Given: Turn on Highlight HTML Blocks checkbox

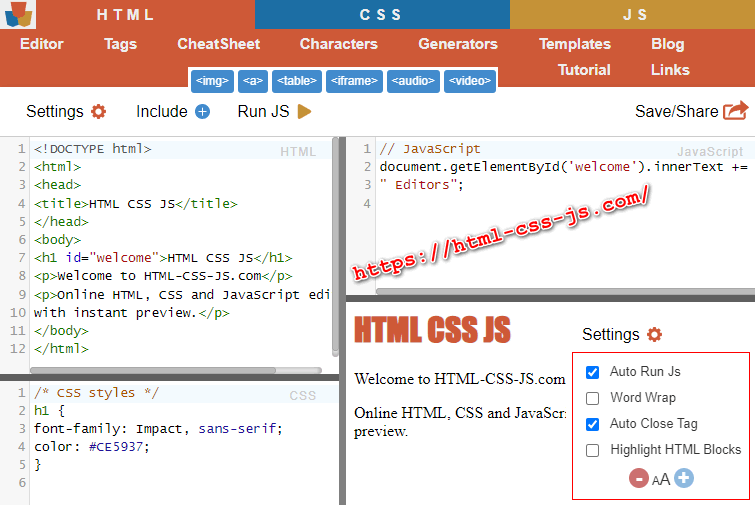Looking at the screenshot, I should (592, 450).
